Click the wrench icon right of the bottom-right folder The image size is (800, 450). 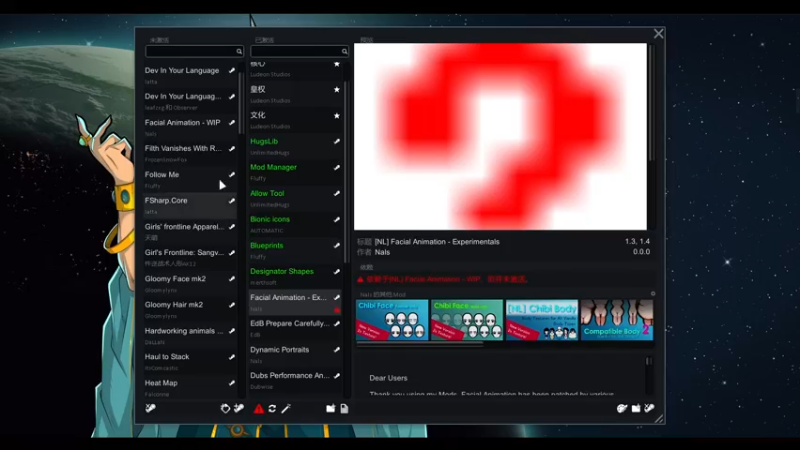coord(649,408)
